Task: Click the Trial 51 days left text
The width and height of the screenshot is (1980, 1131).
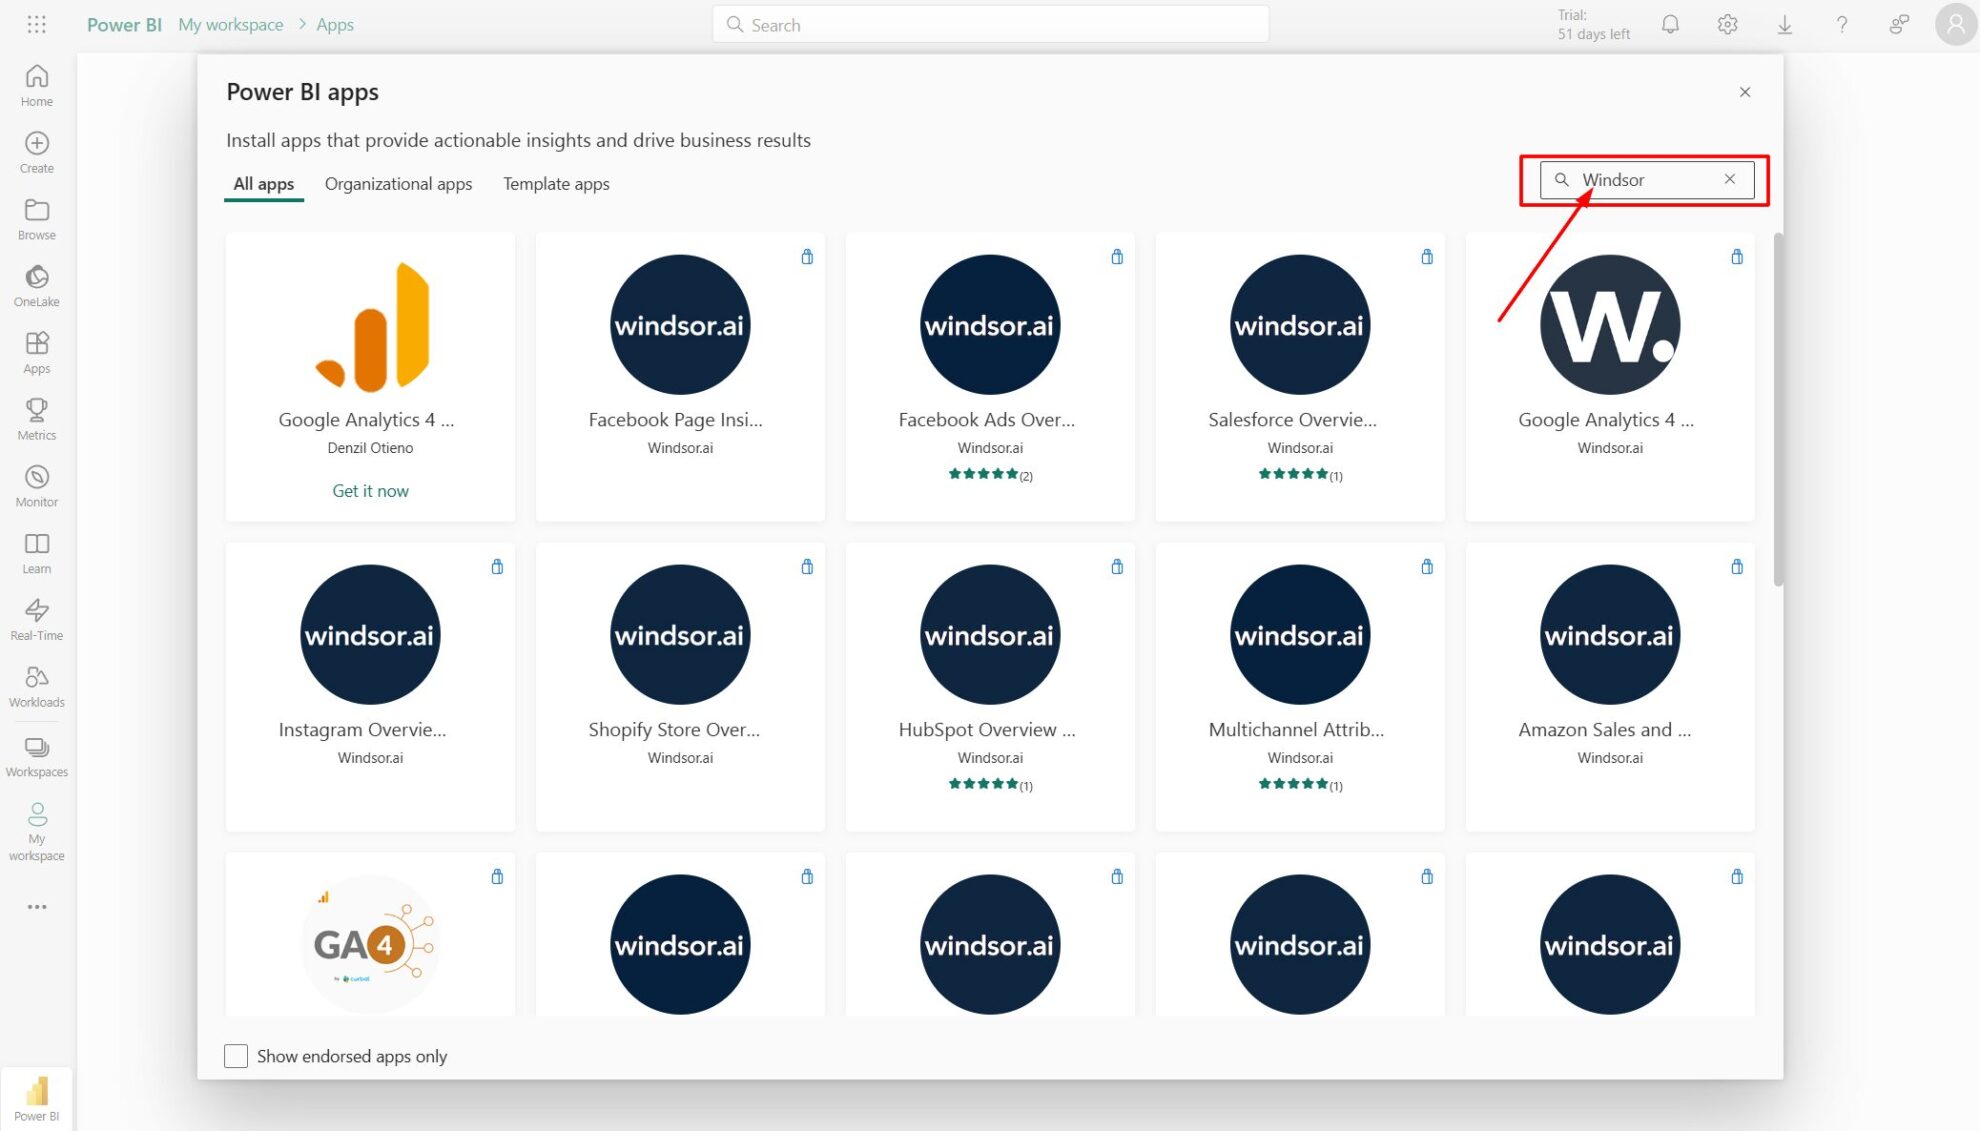Action: (1593, 24)
